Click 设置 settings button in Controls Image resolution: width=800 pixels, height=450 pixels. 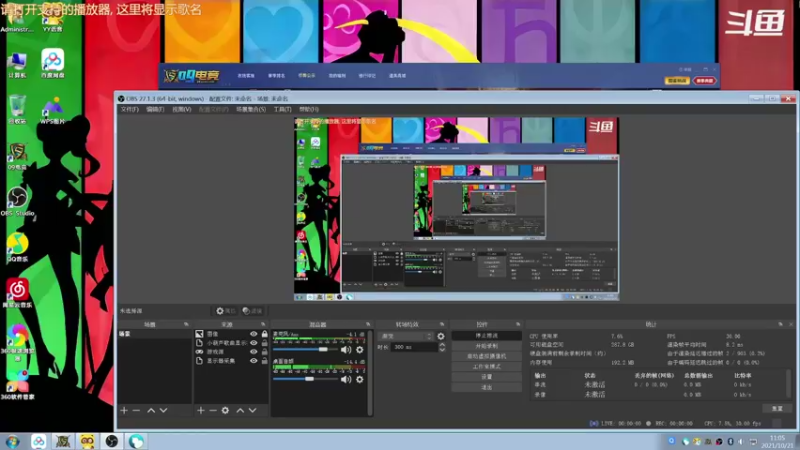[x=486, y=377]
